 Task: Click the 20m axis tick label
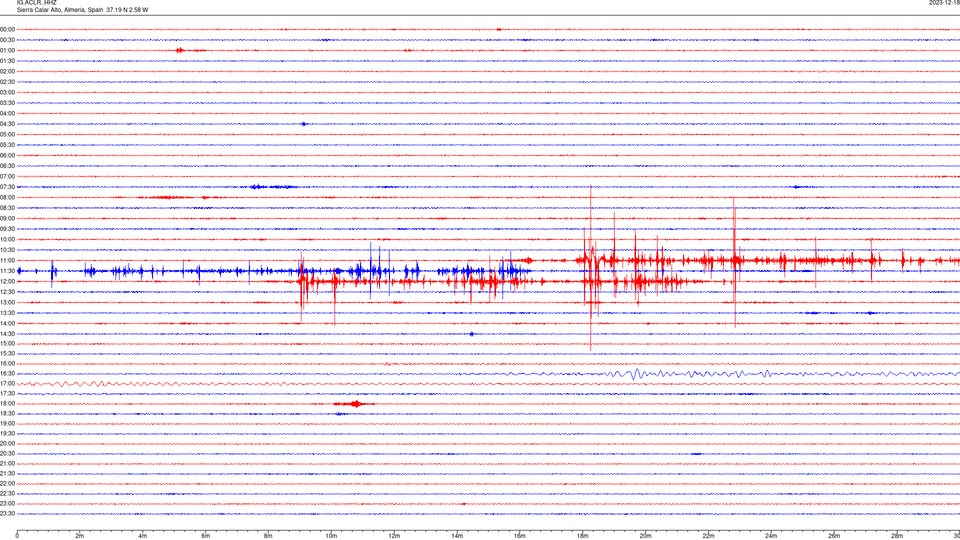[645, 536]
